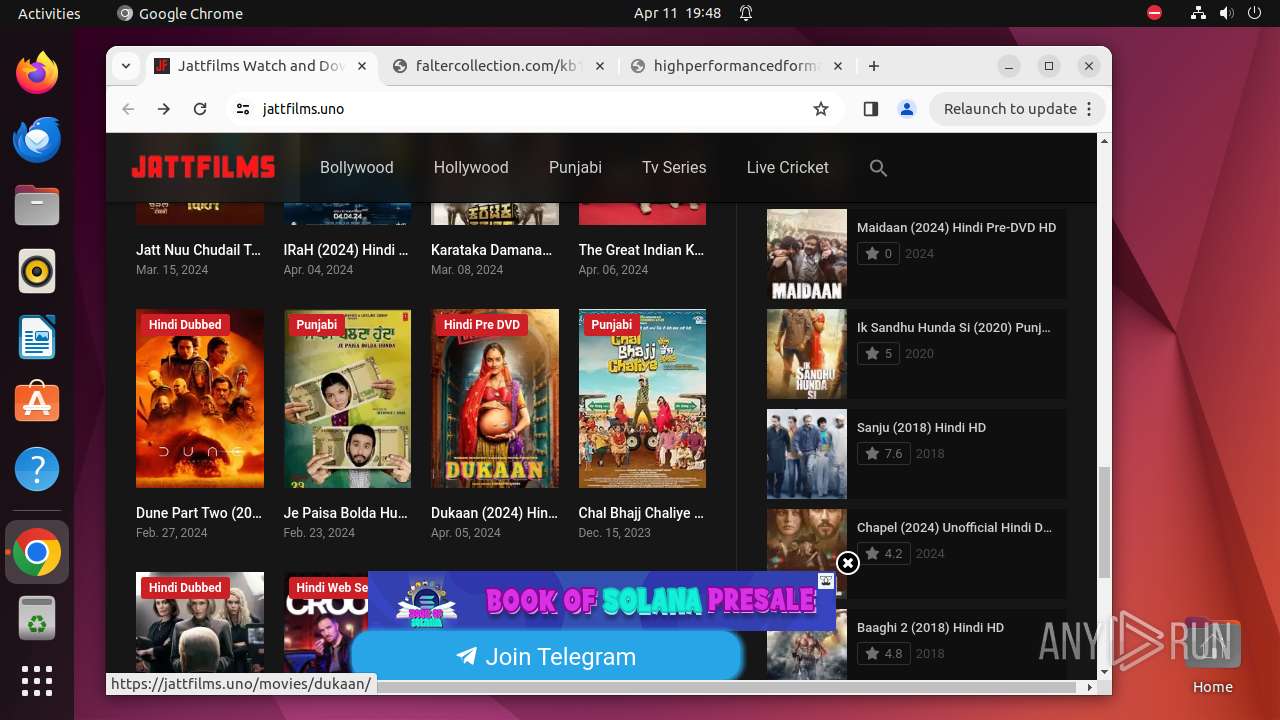Open the Relaunch to update menu
Viewport: 1280px width, 720px height.
pos(1017,109)
